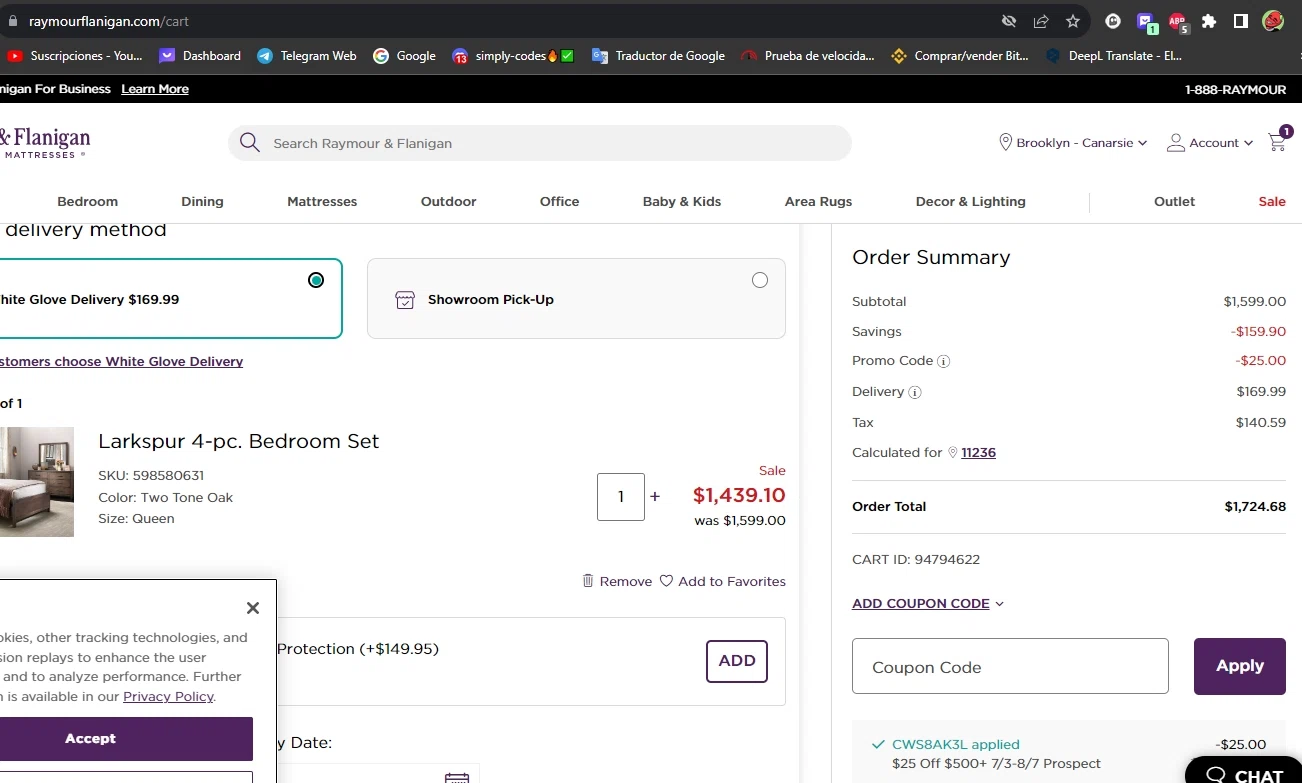Open the simply-codes bookmark
The image size is (1302, 783).
[x=513, y=56]
